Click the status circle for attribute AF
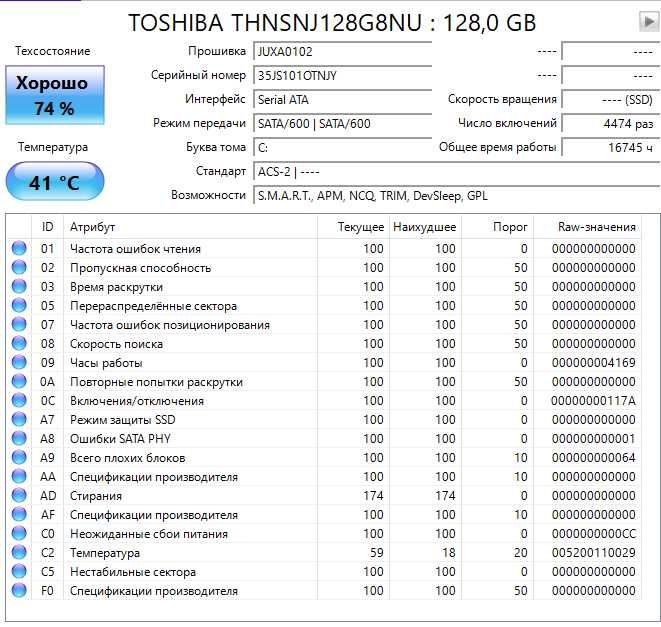Image resolution: width=661 pixels, height=627 pixels. (x=19, y=514)
